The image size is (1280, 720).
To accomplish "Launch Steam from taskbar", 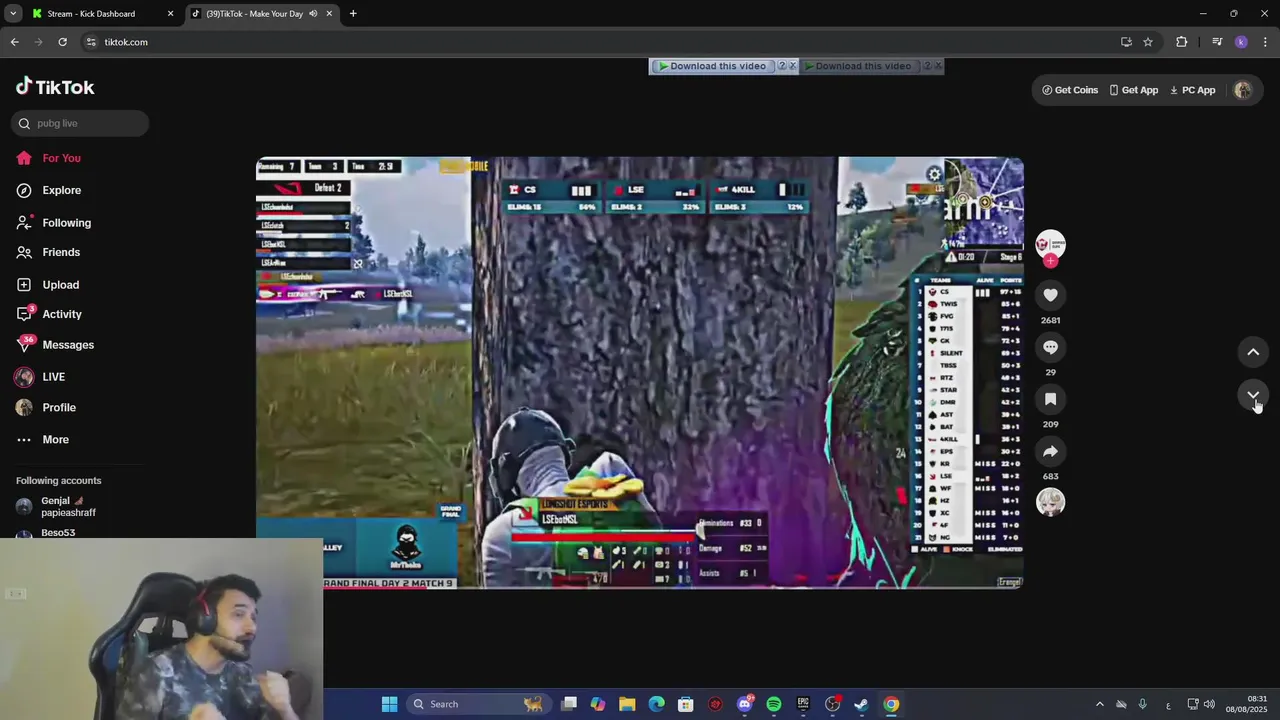I will click(x=861, y=704).
